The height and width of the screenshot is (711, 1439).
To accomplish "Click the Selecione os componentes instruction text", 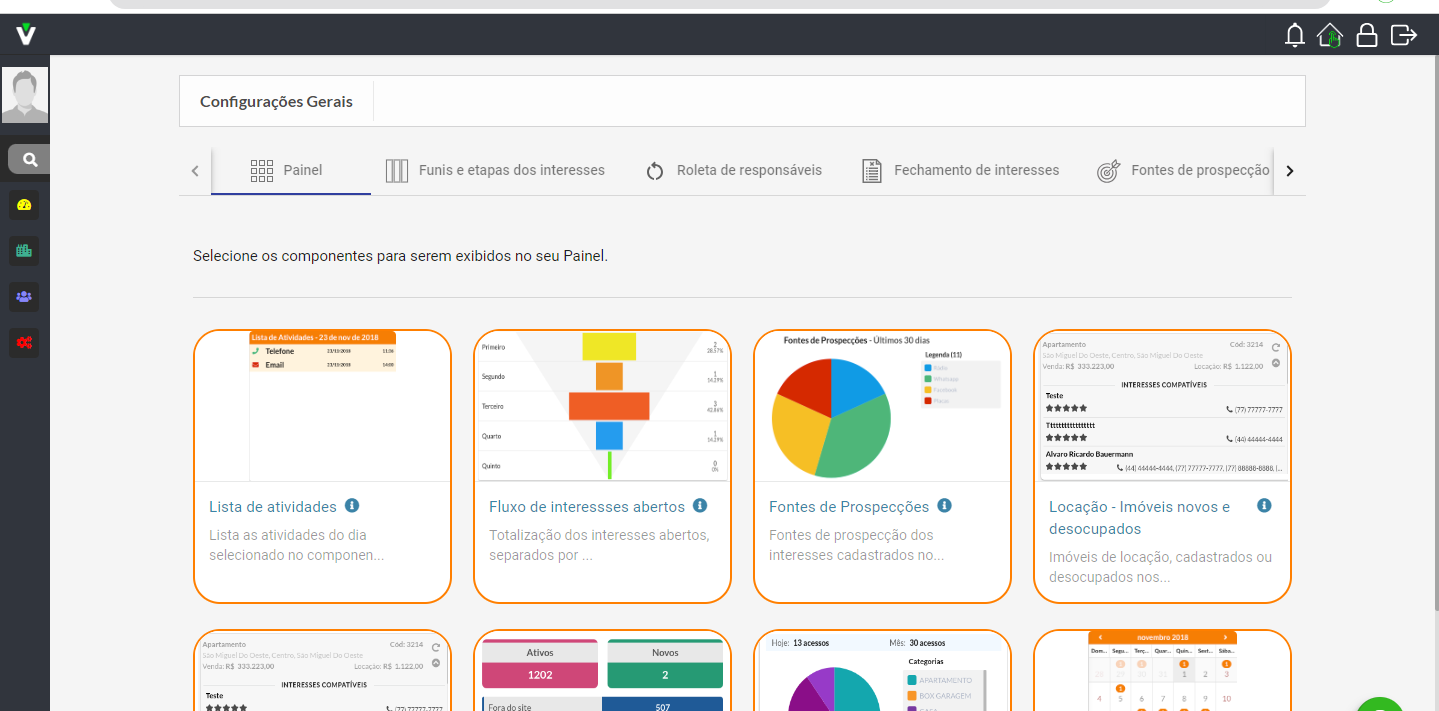I will pyautogui.click(x=400, y=256).
